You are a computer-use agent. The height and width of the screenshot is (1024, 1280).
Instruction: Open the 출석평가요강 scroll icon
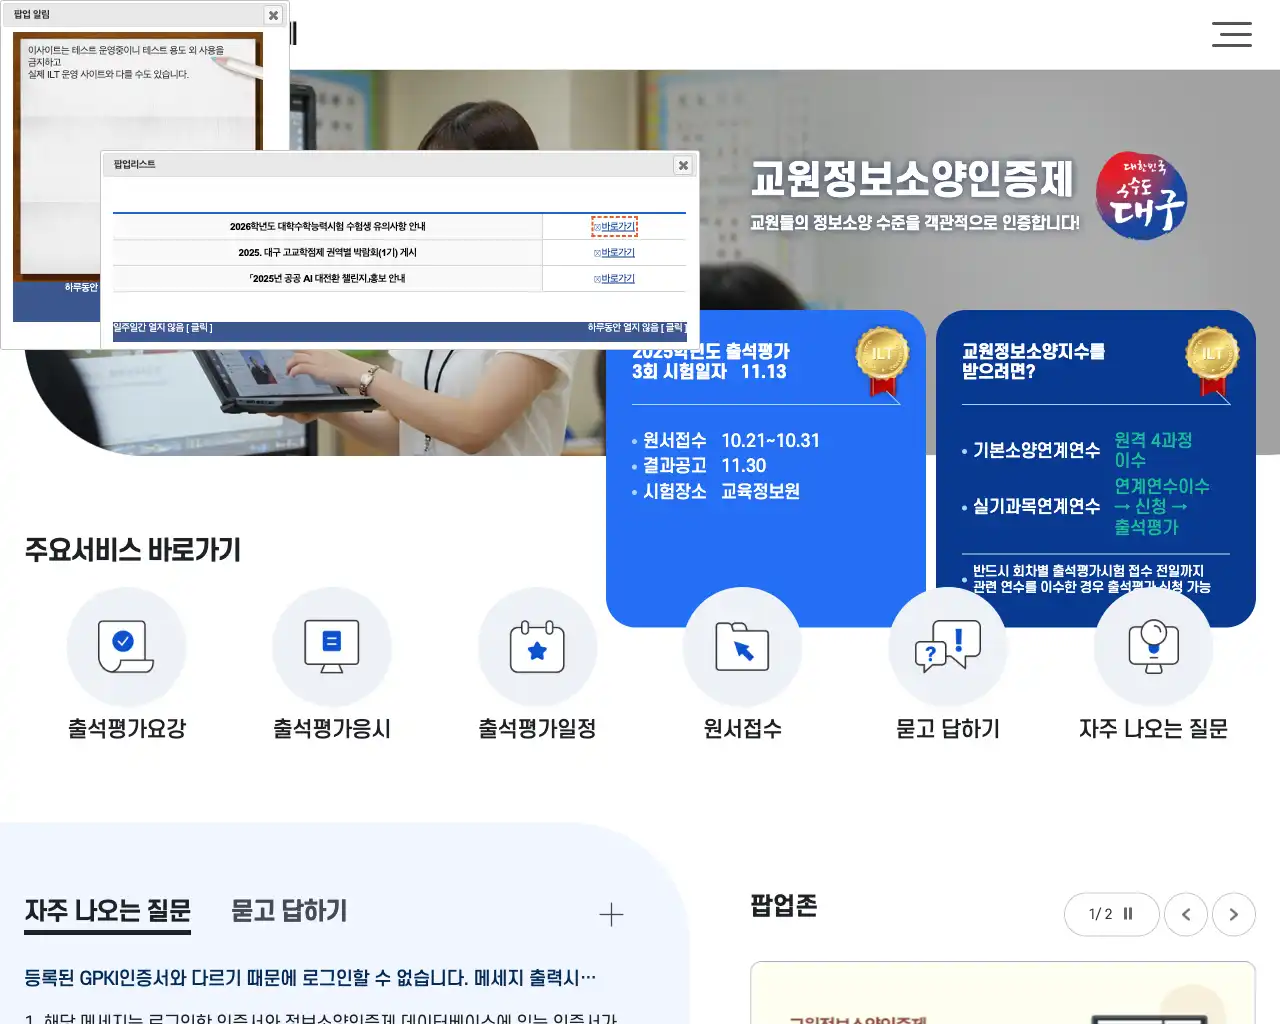click(x=126, y=646)
